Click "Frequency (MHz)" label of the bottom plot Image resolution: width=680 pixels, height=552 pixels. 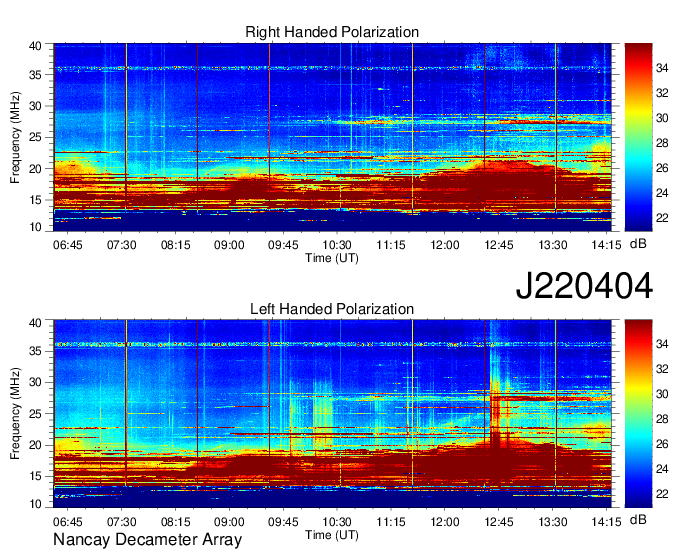(15, 414)
